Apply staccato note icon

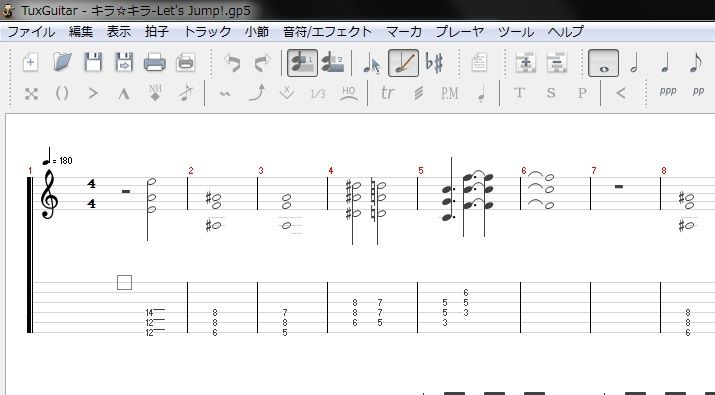481,94
